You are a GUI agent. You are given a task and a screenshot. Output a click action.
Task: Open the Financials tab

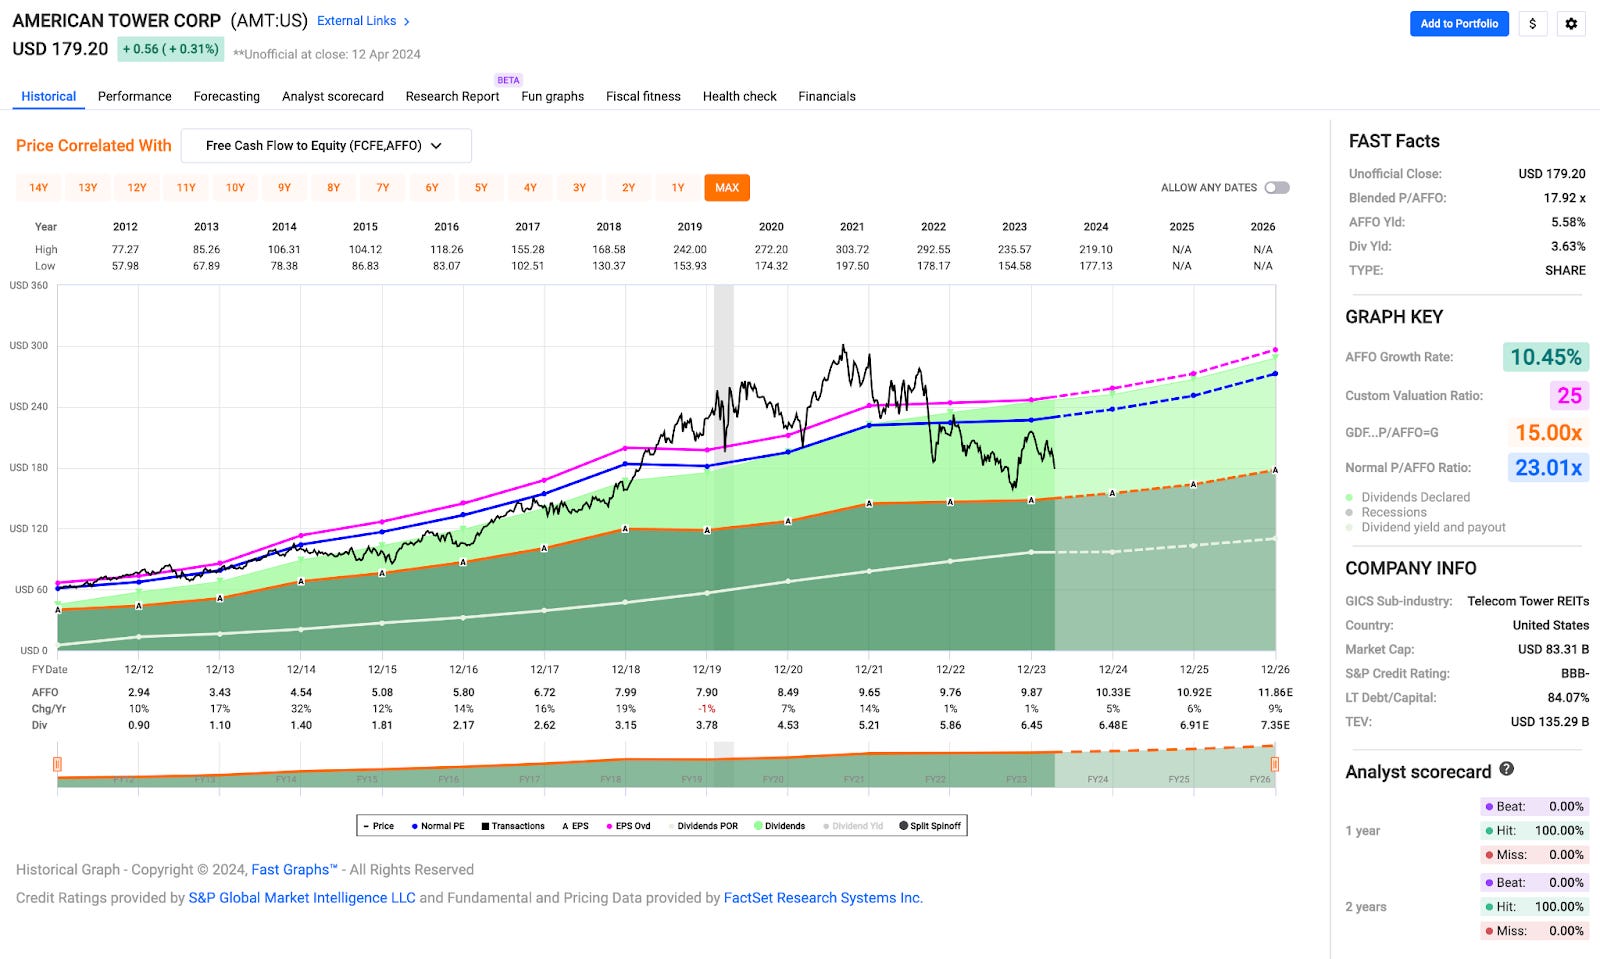[x=827, y=96]
